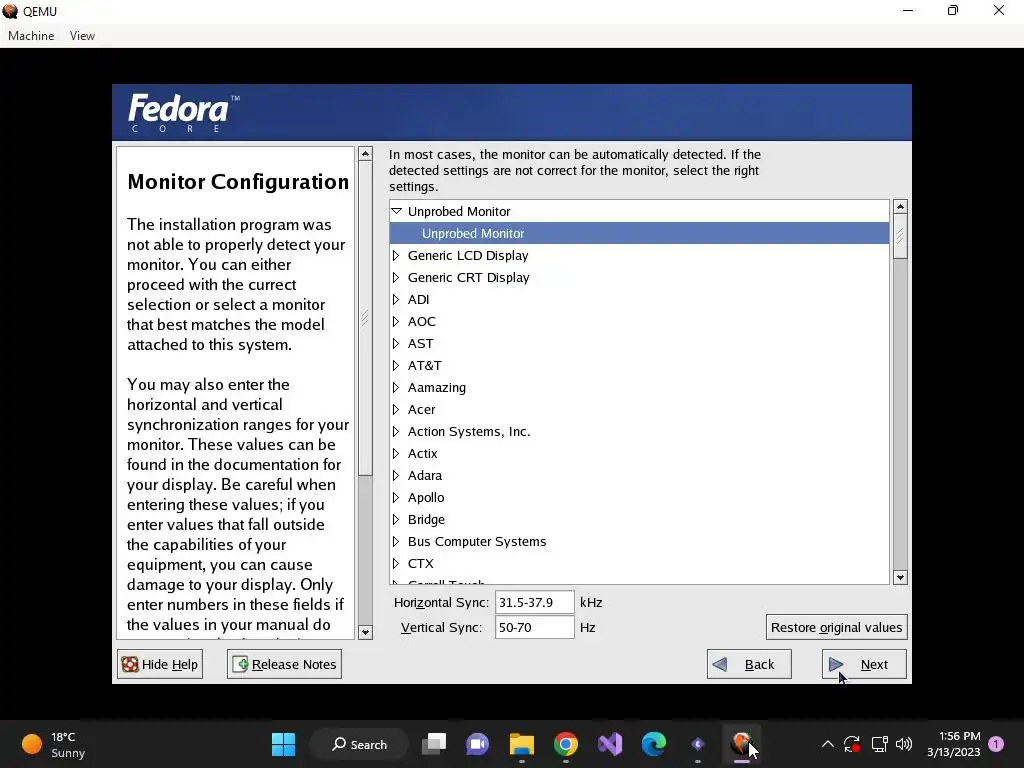Click the QEMU icon in taskbar
Image resolution: width=1024 pixels, height=768 pixels.
(x=741, y=744)
